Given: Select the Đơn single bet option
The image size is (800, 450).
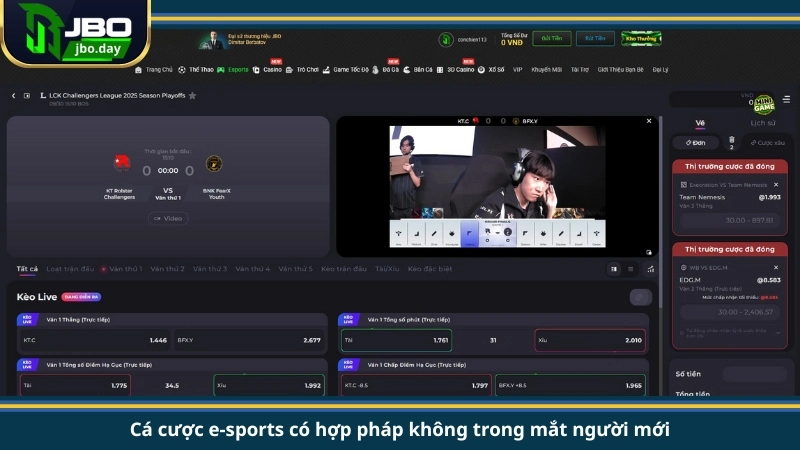Looking at the screenshot, I should pyautogui.click(x=695, y=143).
